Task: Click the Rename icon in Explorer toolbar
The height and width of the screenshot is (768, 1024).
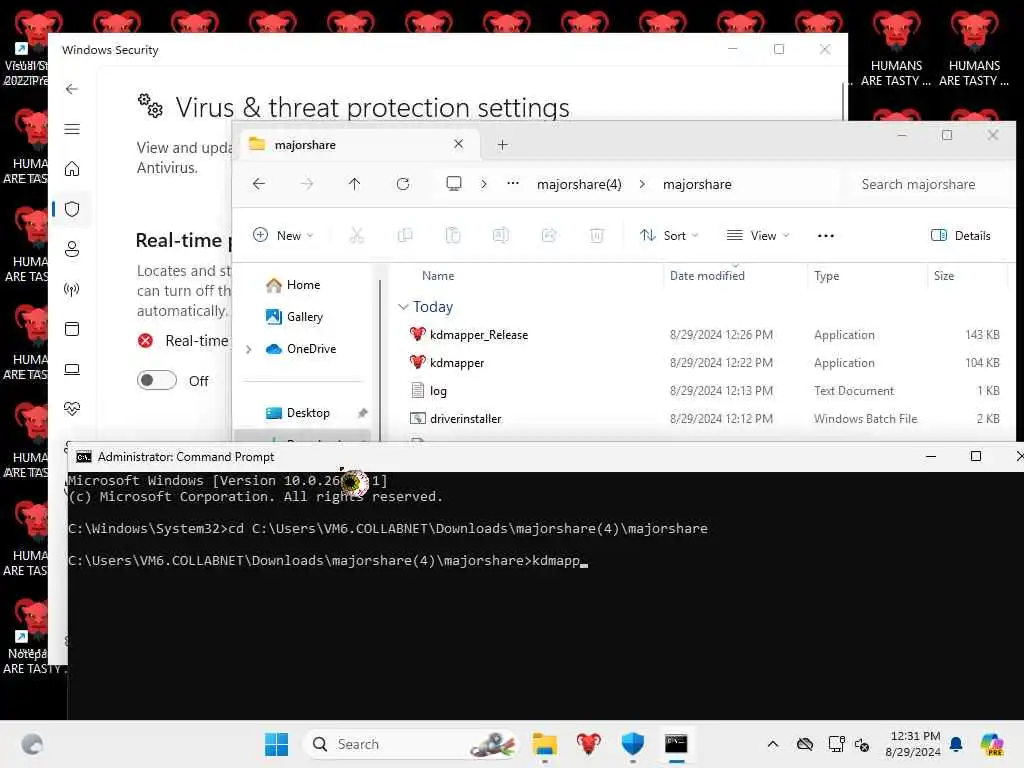Action: click(x=501, y=235)
